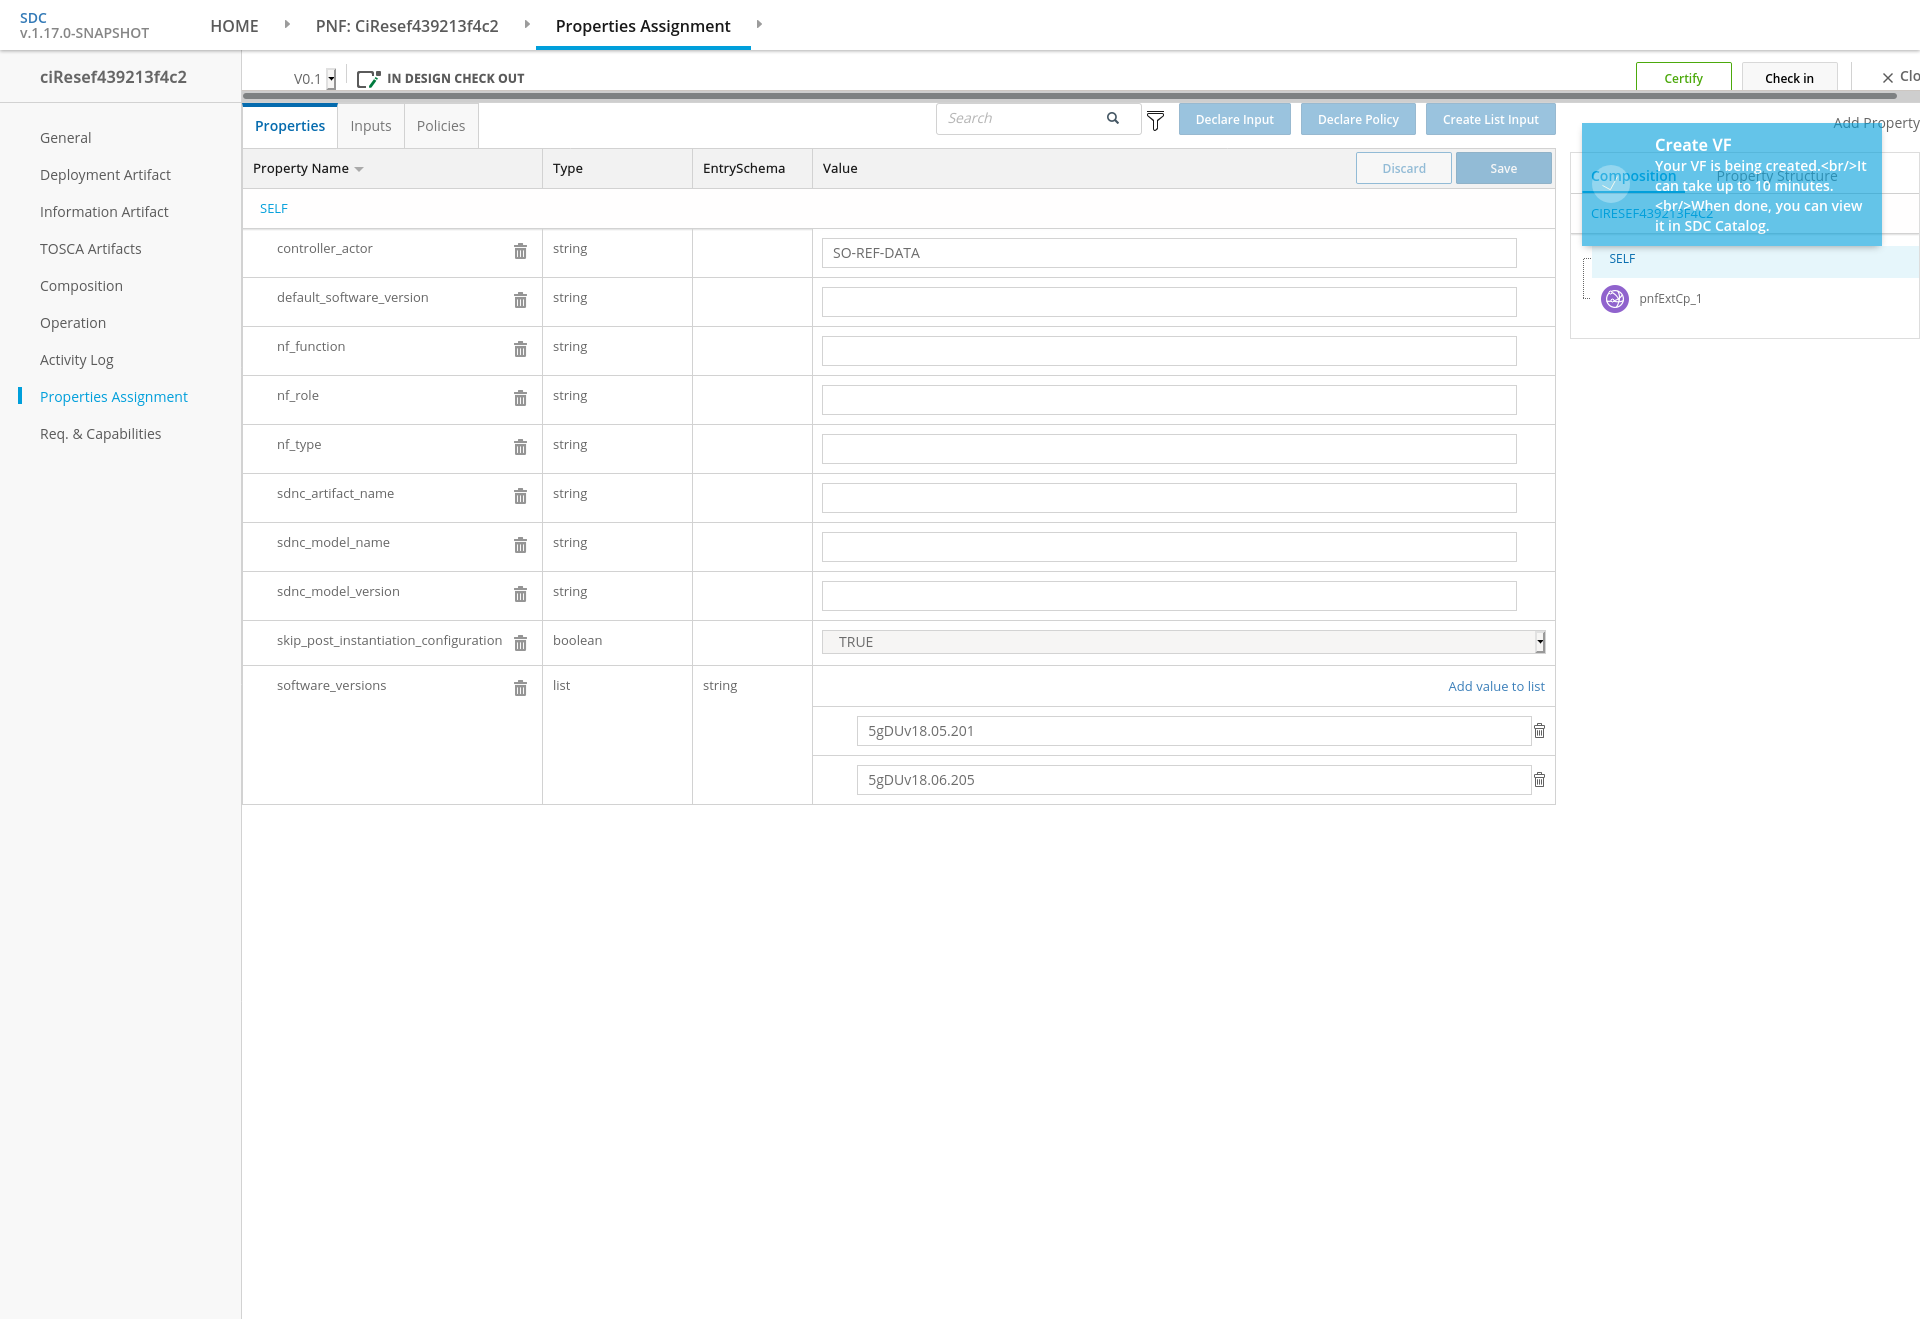1920x1319 pixels.
Task: Open Operation in the sidebar
Action: [x=73, y=323]
